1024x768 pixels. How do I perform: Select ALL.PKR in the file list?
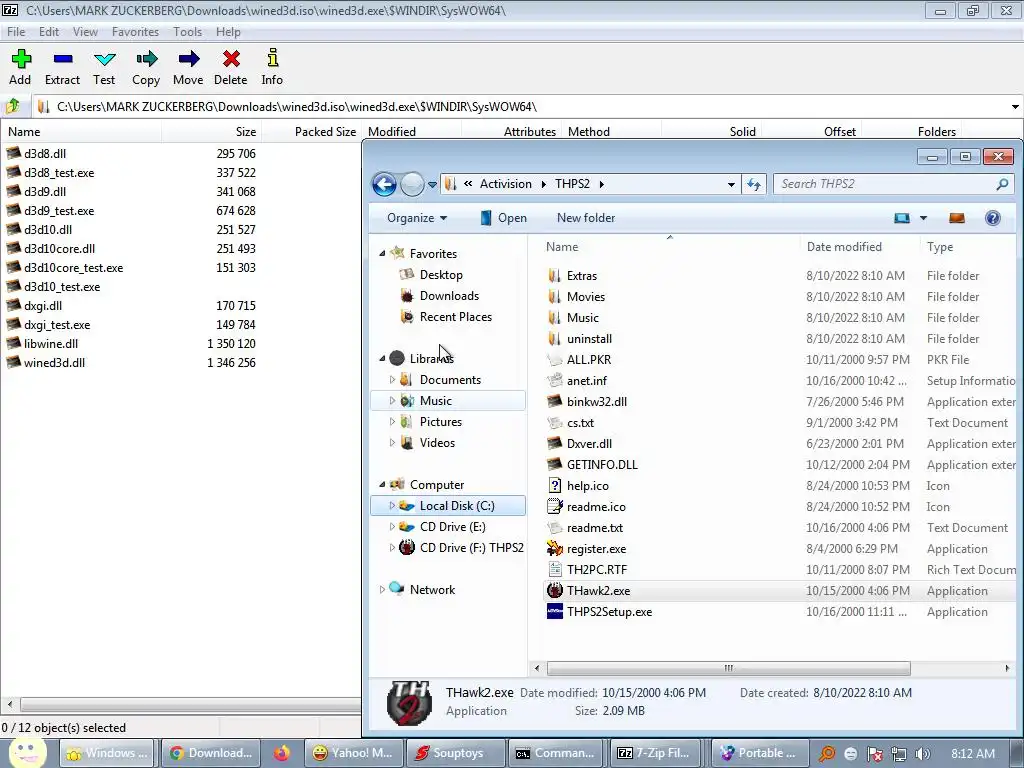click(588, 359)
